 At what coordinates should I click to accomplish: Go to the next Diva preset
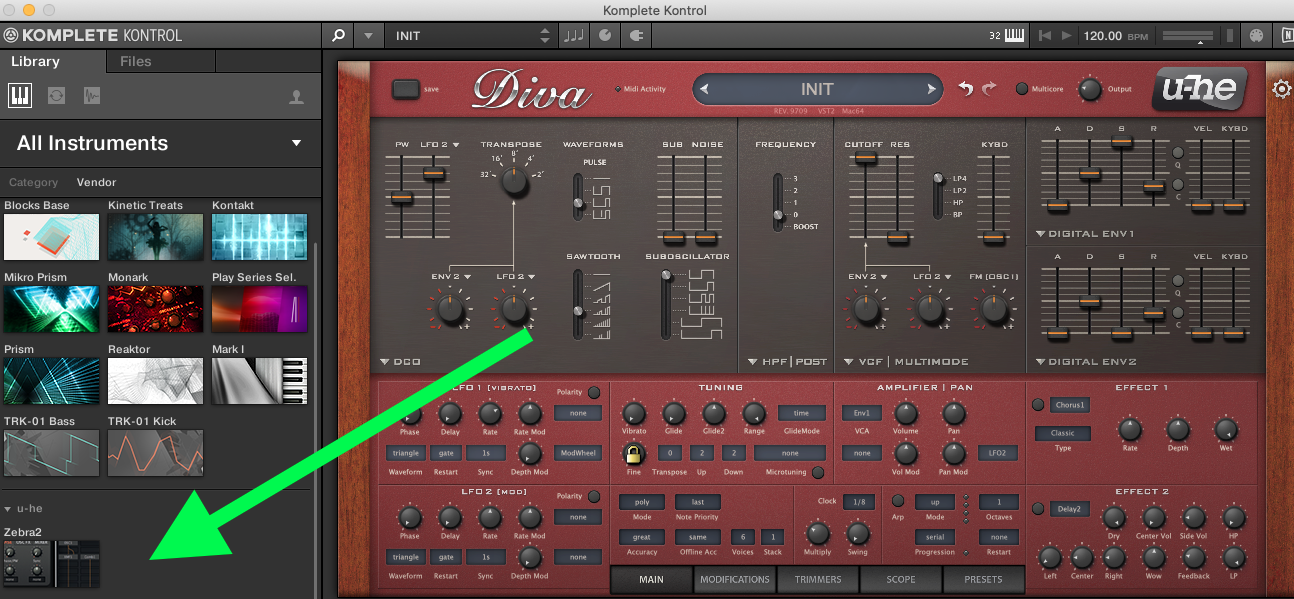pos(932,89)
